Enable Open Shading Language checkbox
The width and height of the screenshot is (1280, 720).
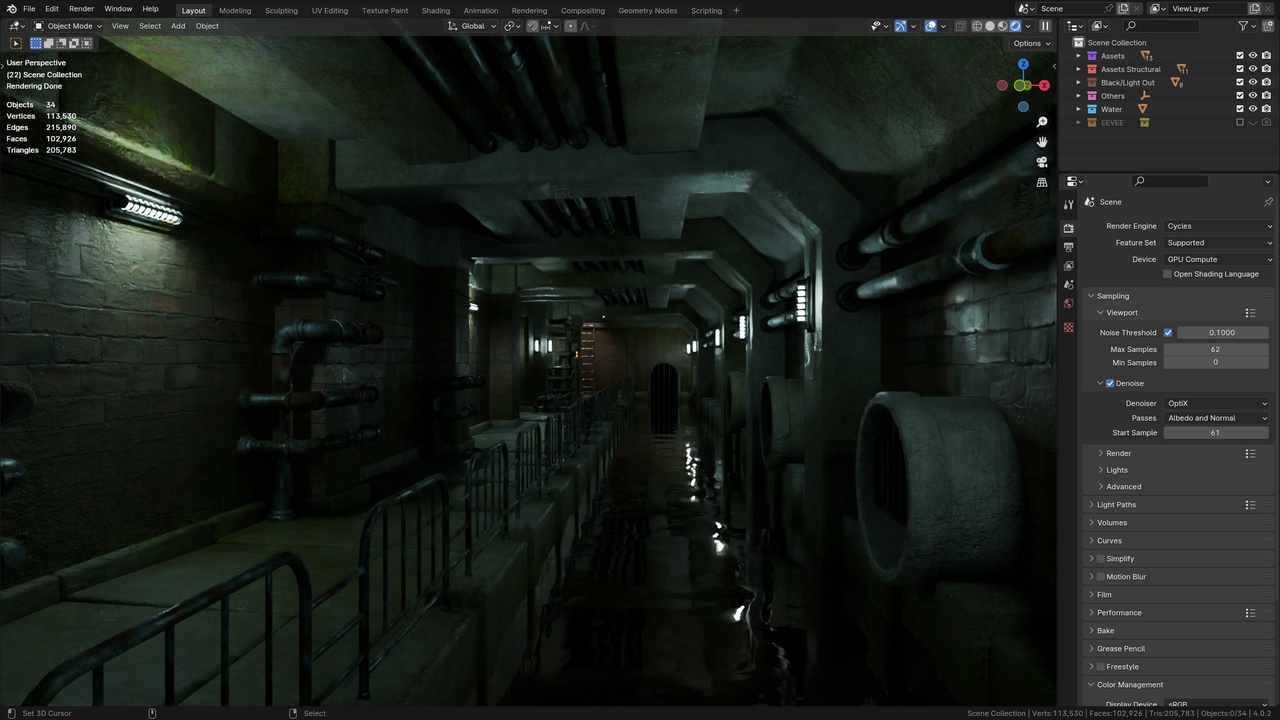[x=1168, y=274]
